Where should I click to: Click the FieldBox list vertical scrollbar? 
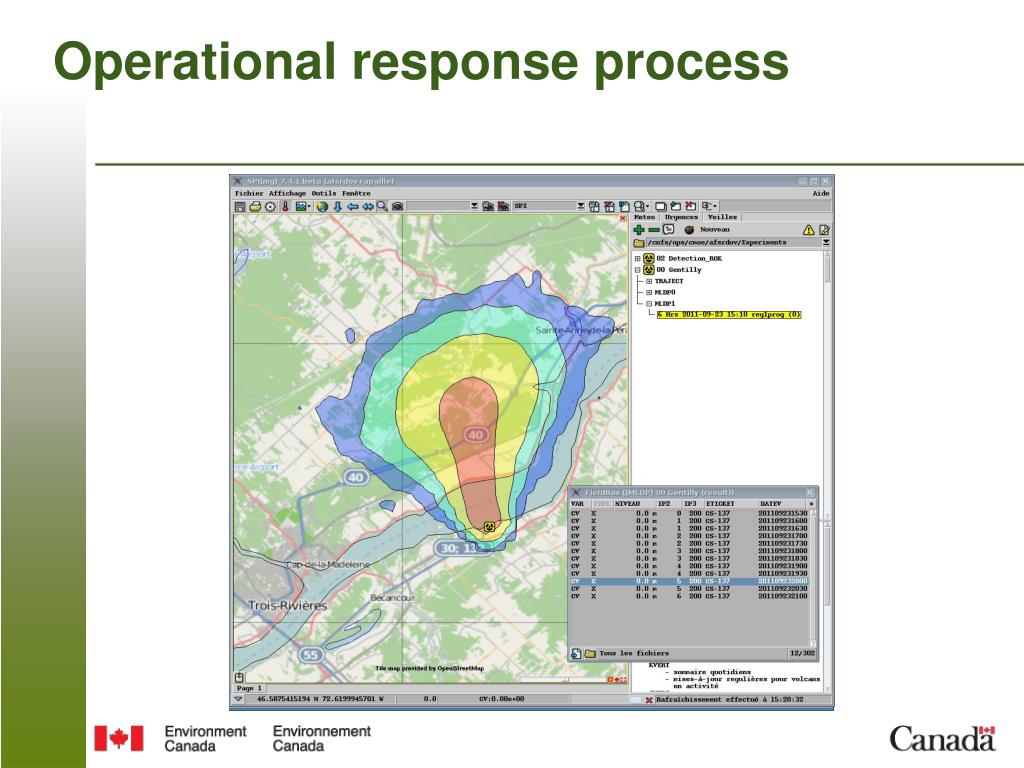point(813,578)
